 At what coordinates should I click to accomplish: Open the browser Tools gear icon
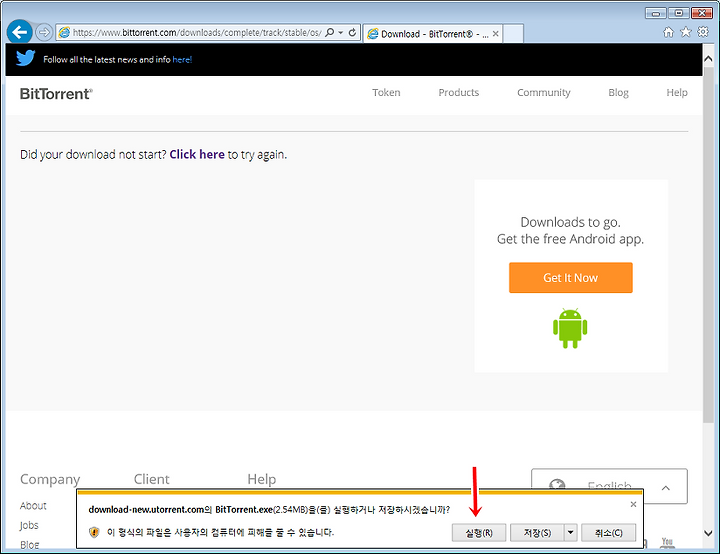[x=703, y=32]
